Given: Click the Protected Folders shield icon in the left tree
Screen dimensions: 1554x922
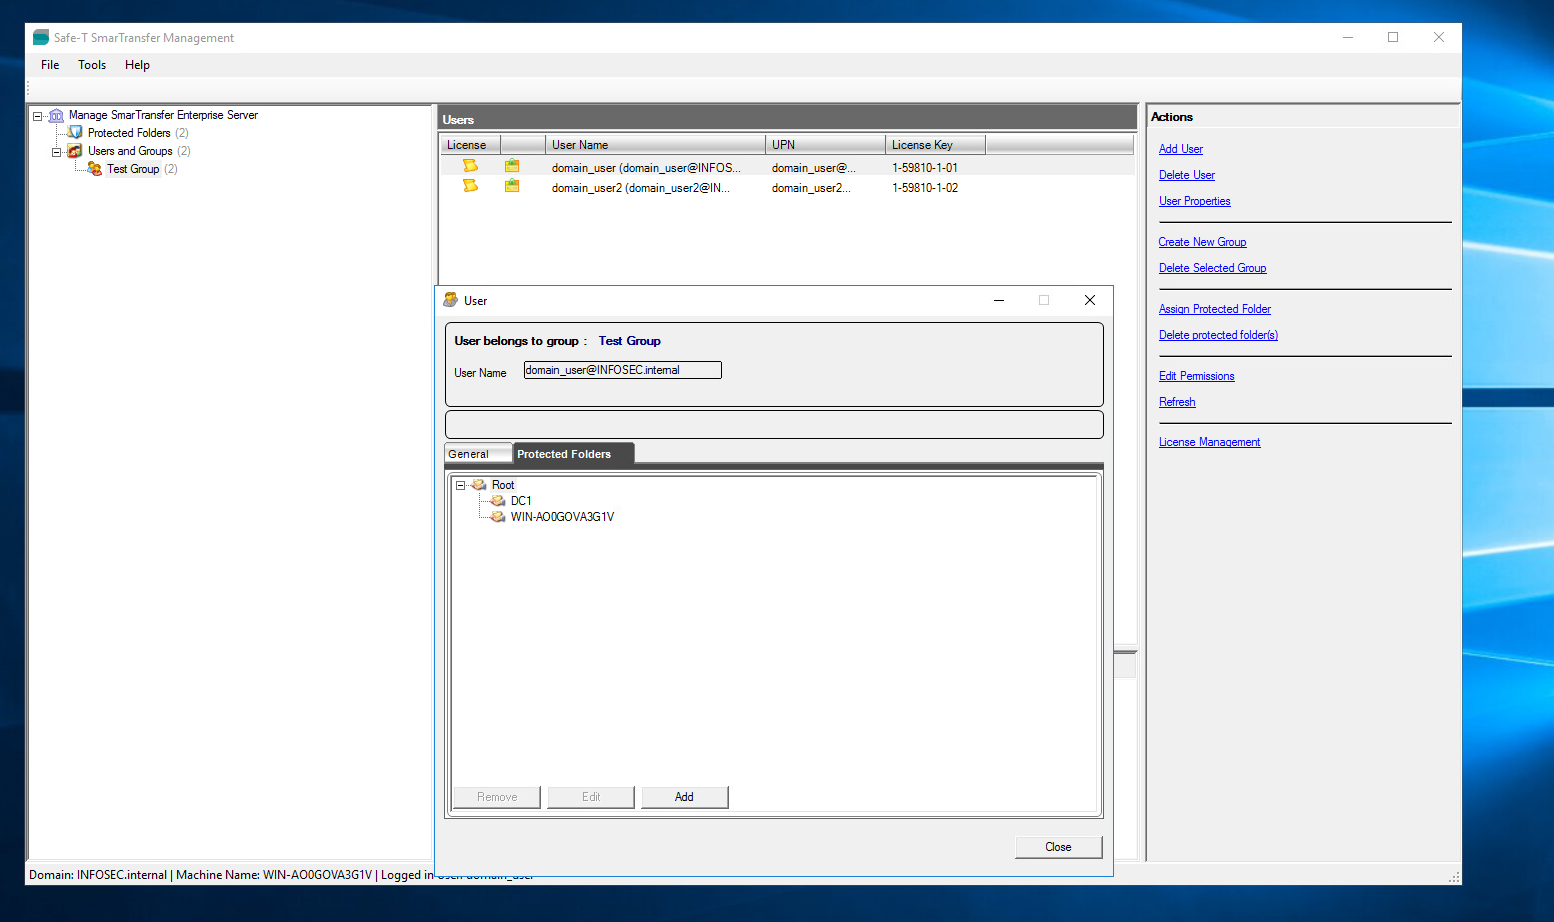Looking at the screenshot, I should [x=75, y=132].
